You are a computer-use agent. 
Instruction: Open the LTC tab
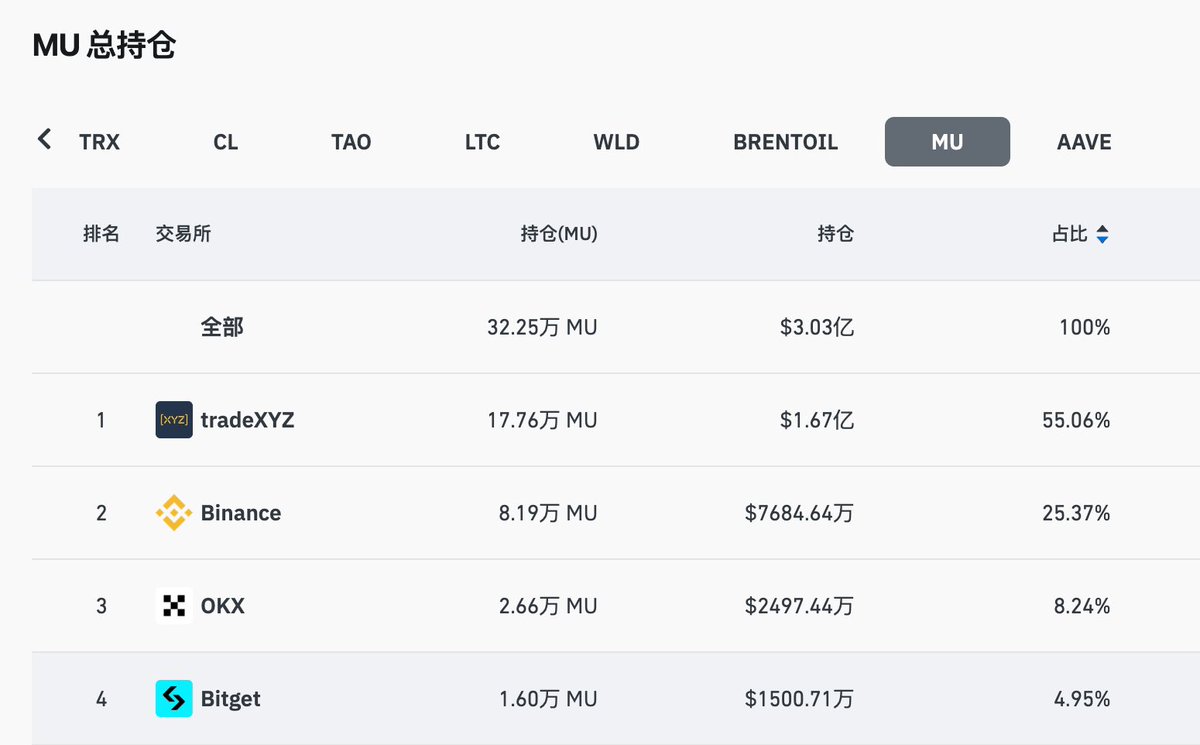[x=482, y=142]
